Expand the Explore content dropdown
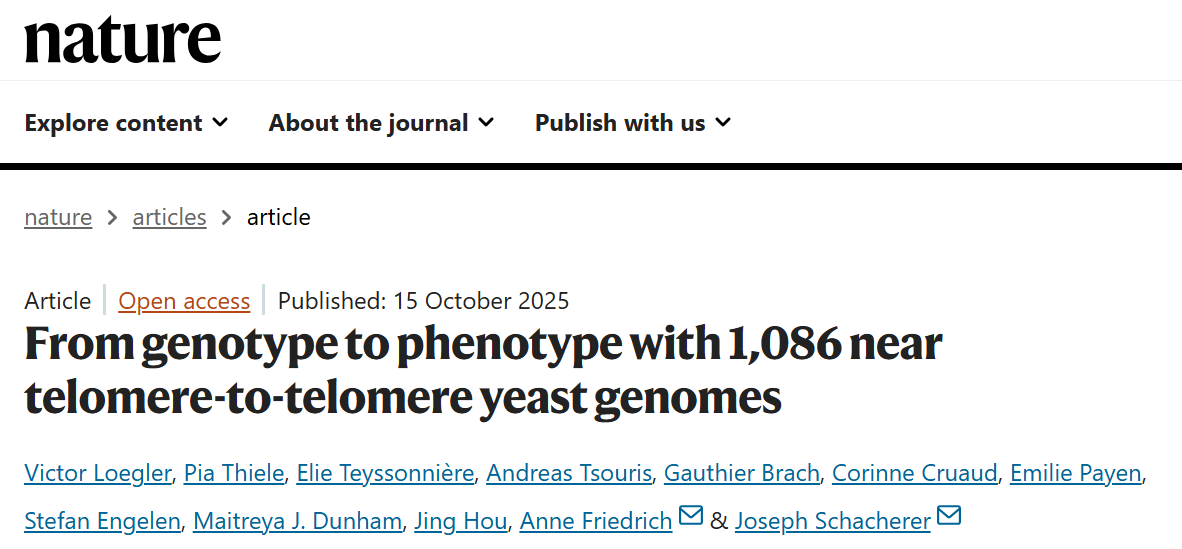1182x549 pixels. [x=126, y=123]
